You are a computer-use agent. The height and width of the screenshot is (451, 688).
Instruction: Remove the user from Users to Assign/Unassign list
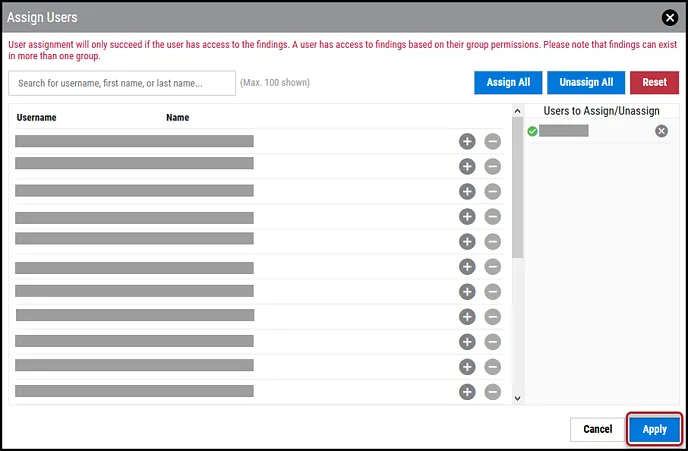pyautogui.click(x=661, y=131)
